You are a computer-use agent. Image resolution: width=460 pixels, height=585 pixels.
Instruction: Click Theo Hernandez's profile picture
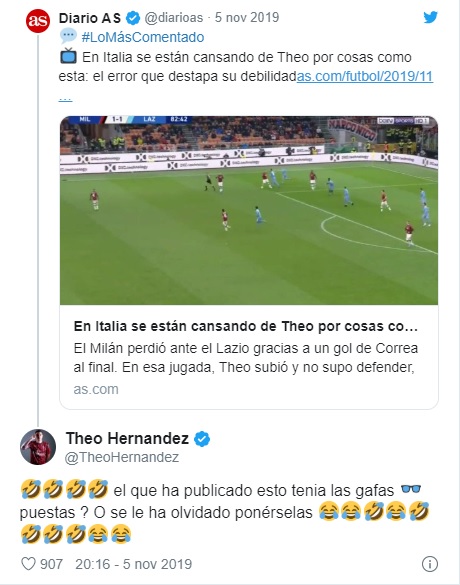click(x=38, y=447)
